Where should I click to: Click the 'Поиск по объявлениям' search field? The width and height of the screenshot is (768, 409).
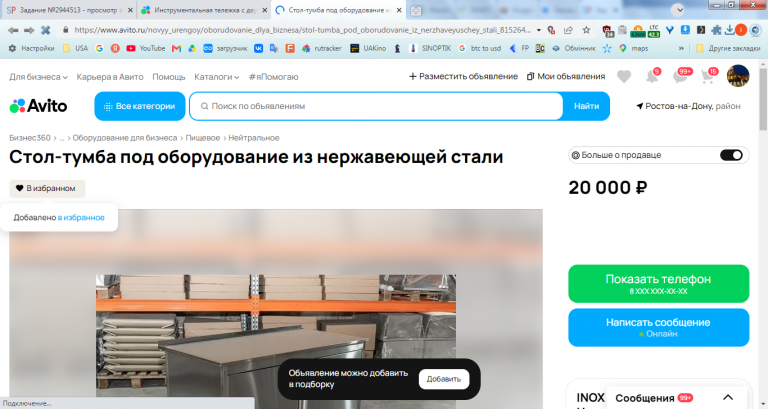pyautogui.click(x=376, y=106)
